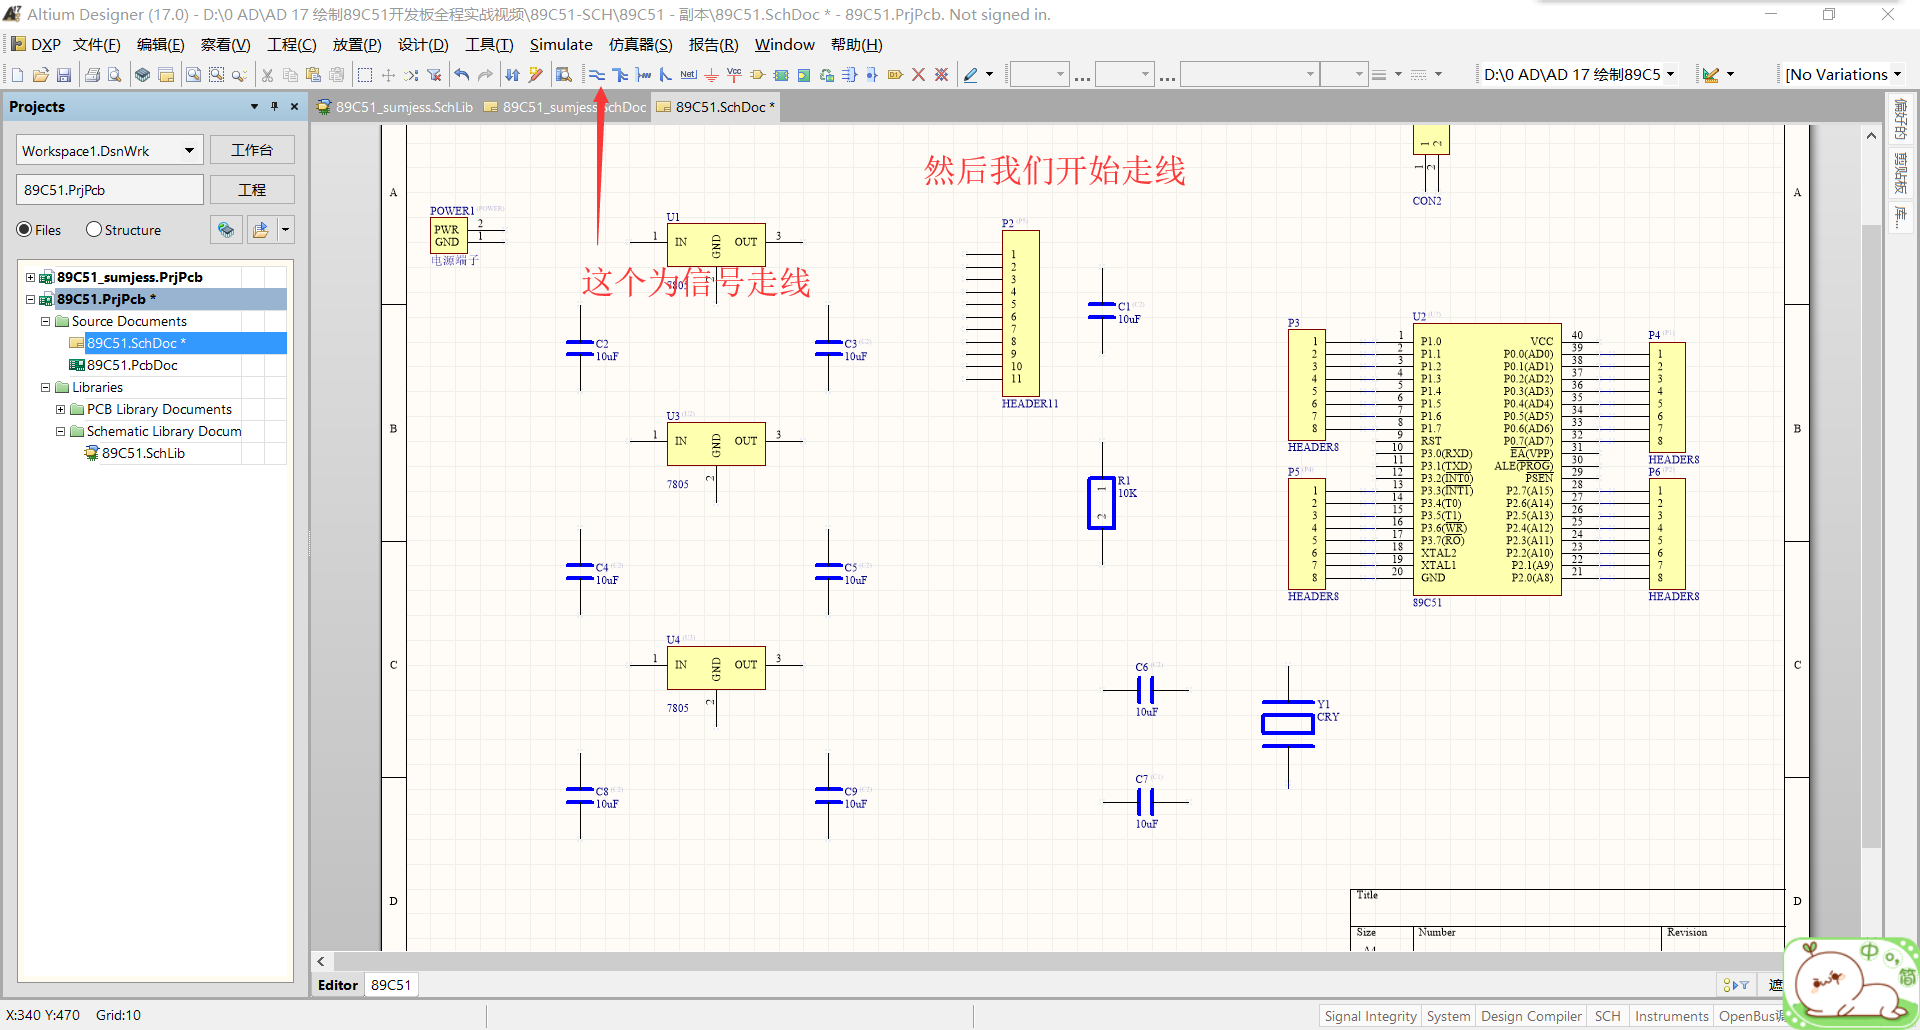Open the Design Compiler panel button
This screenshot has height=1030, width=1920.
point(1531,1016)
